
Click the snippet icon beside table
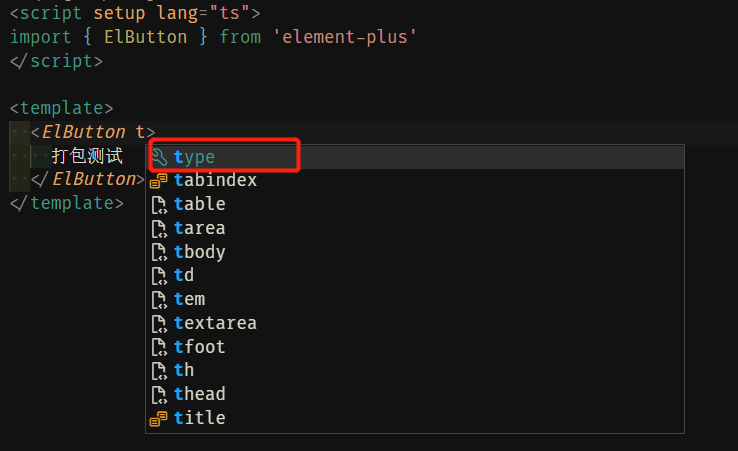[x=159, y=205]
